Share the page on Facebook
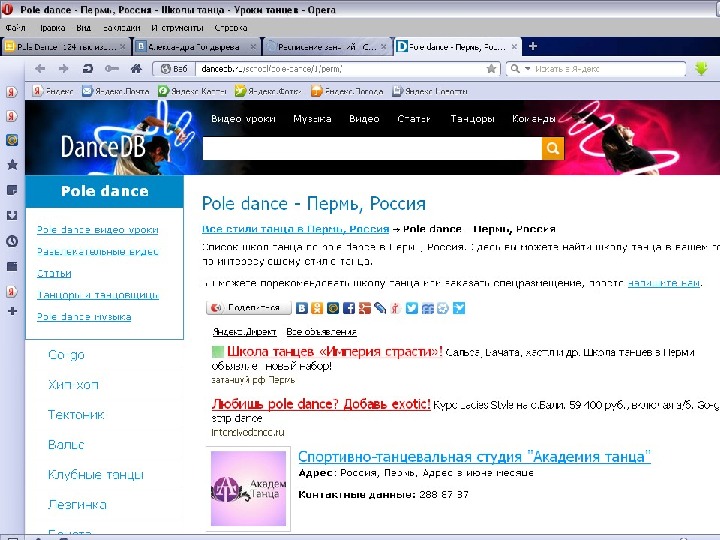 [349, 308]
